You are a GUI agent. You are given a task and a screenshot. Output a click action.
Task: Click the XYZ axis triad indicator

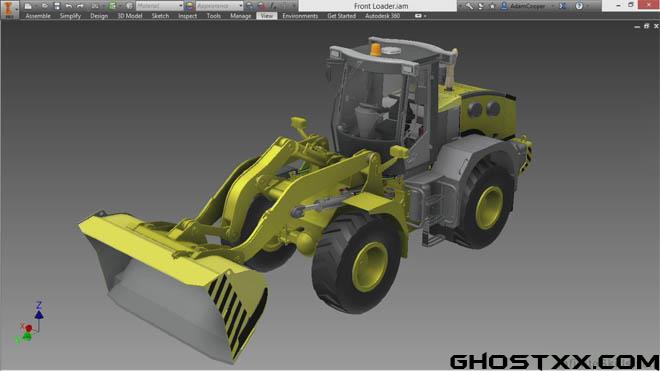[29, 323]
